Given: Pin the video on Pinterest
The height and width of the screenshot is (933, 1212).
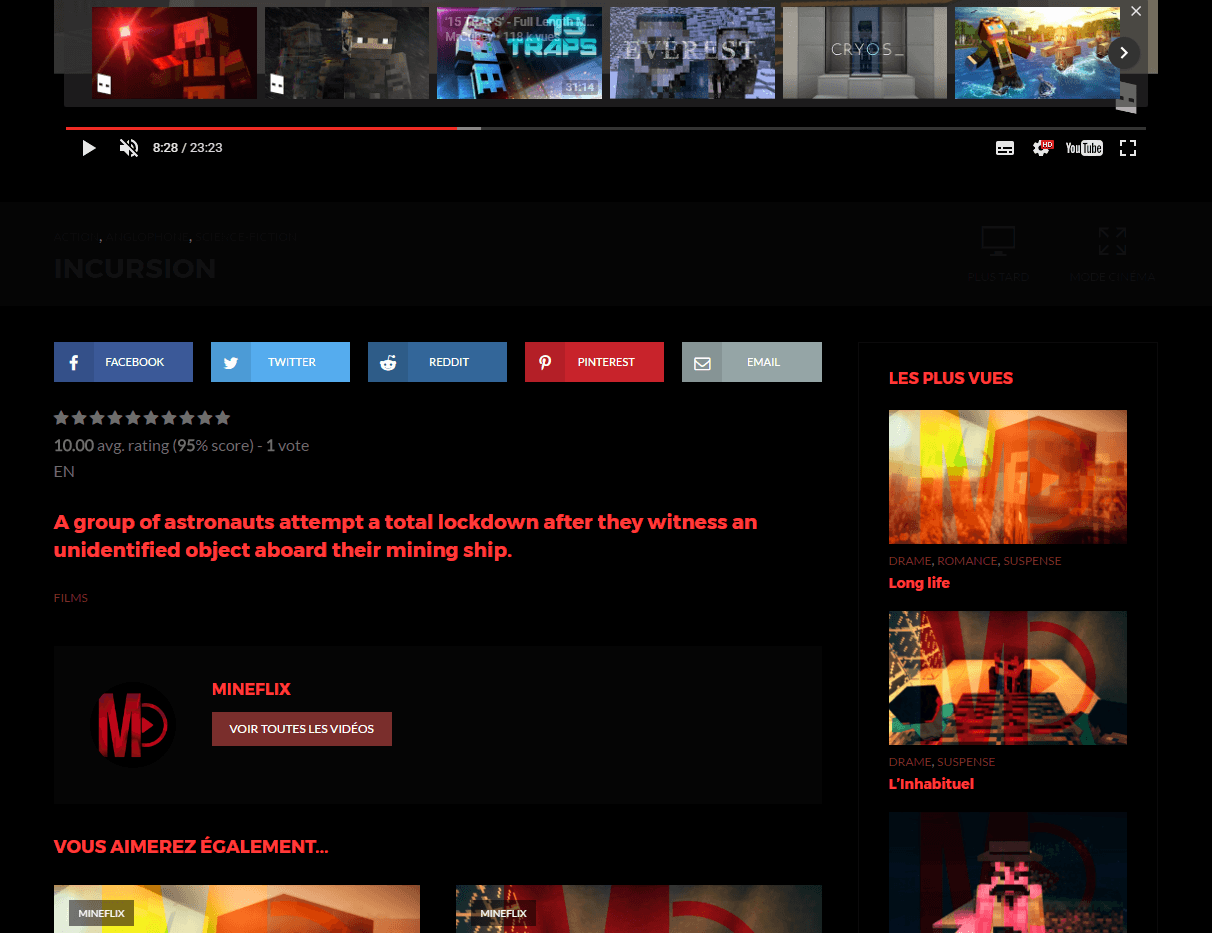Looking at the screenshot, I should (594, 362).
